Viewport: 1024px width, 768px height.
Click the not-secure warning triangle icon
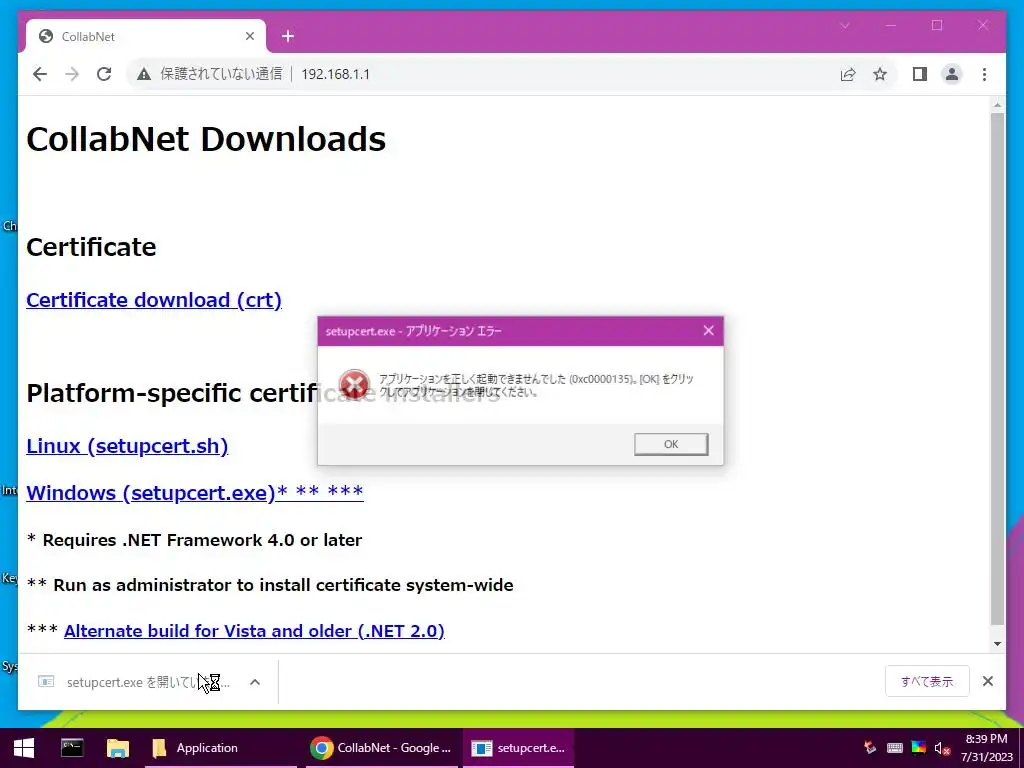tap(144, 74)
